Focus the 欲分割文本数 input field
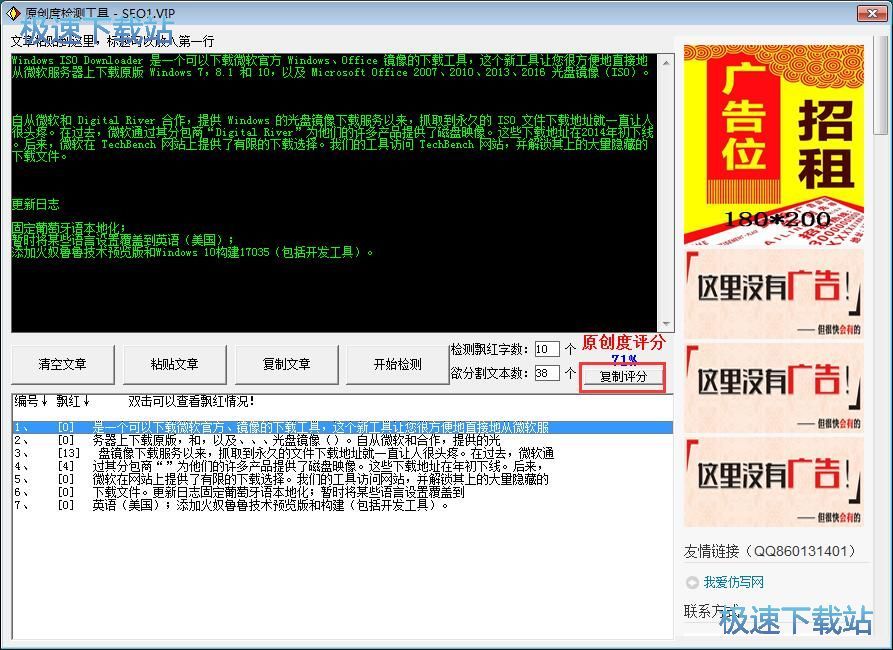893x650 pixels. pyautogui.click(x=547, y=373)
